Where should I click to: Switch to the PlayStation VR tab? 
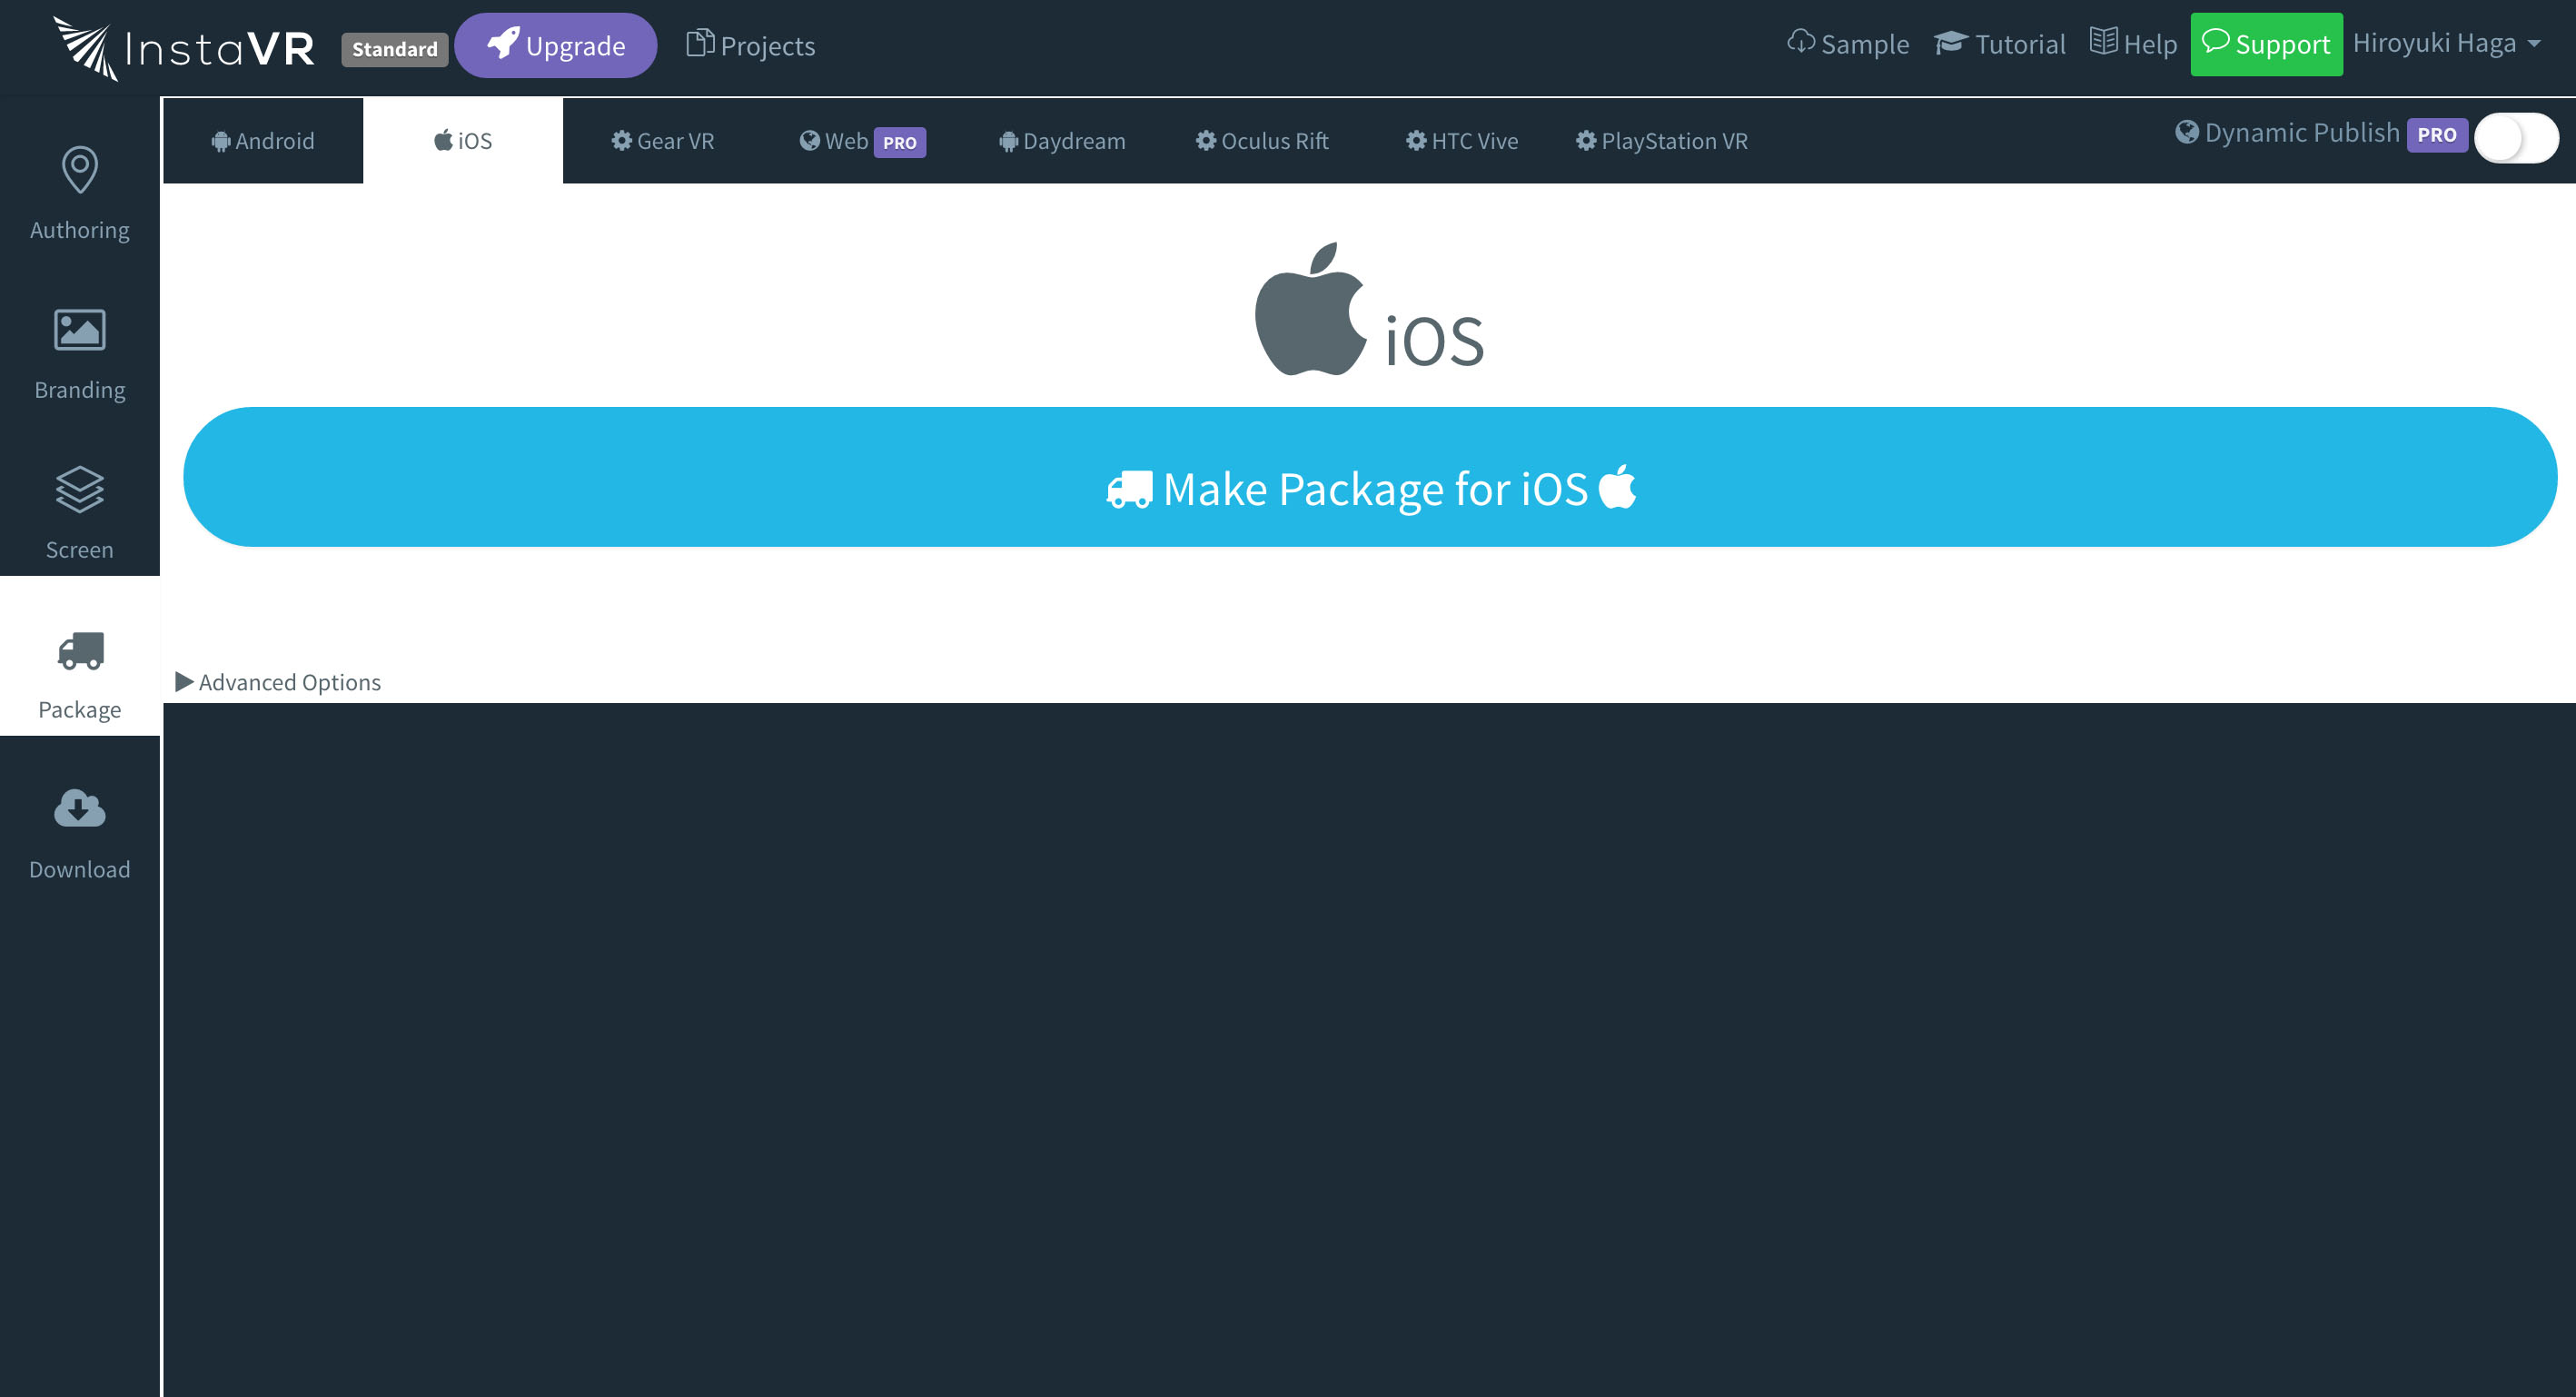tap(1663, 141)
